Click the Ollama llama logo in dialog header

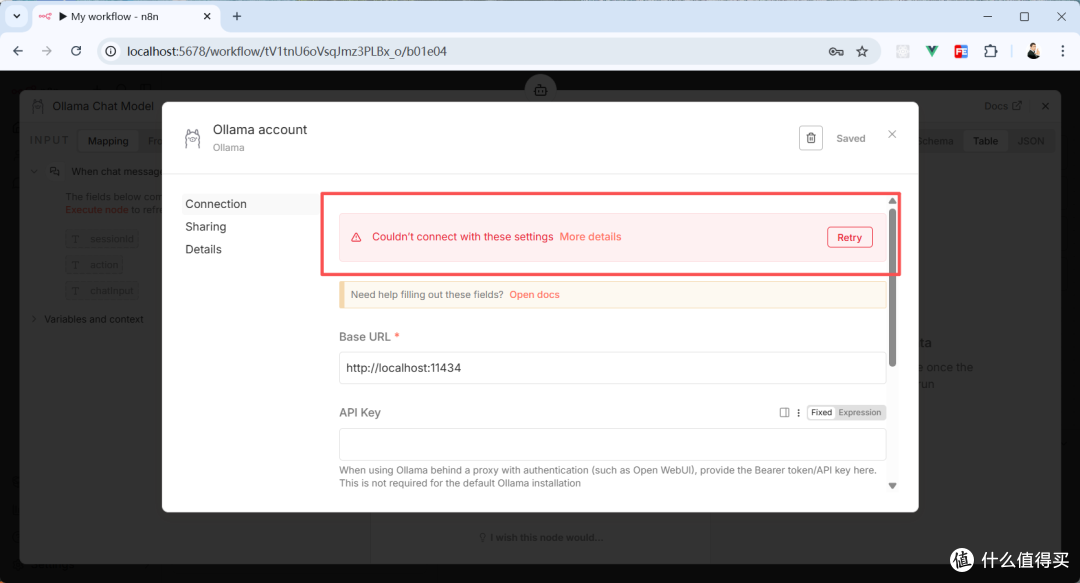(193, 138)
